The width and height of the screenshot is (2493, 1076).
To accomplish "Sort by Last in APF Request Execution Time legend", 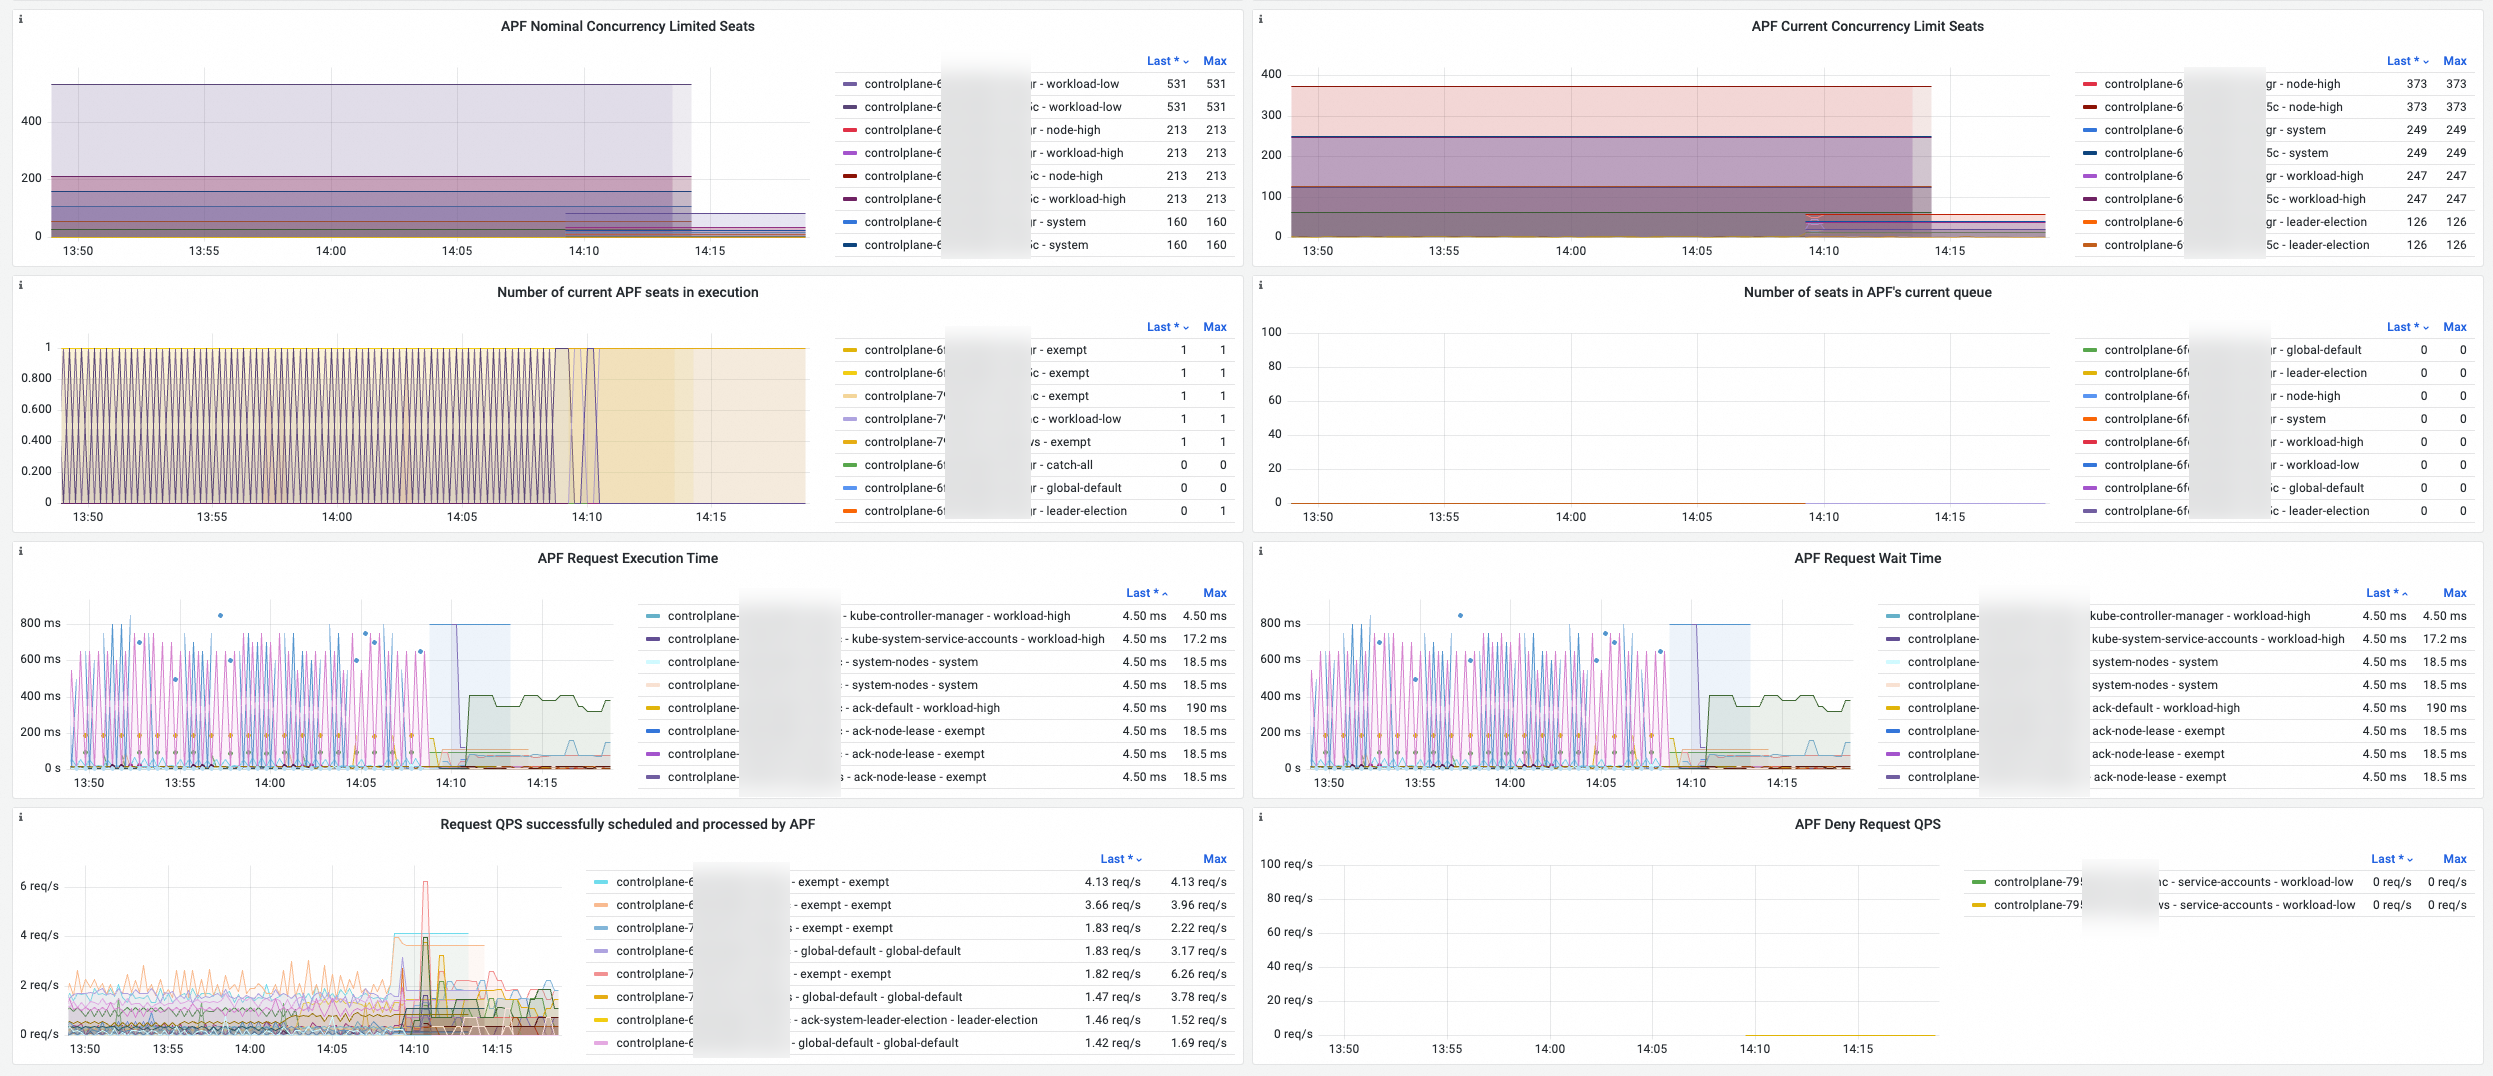I will click(x=1145, y=593).
